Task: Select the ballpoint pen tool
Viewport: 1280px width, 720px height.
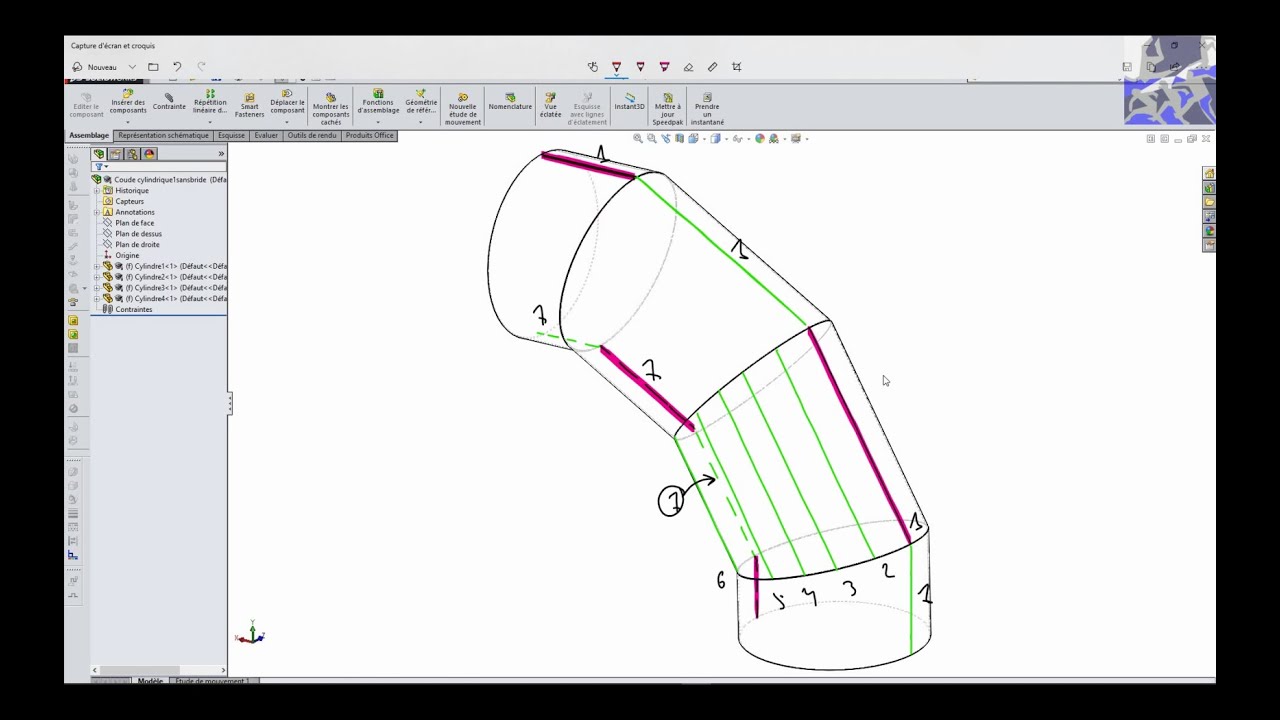Action: coord(616,67)
